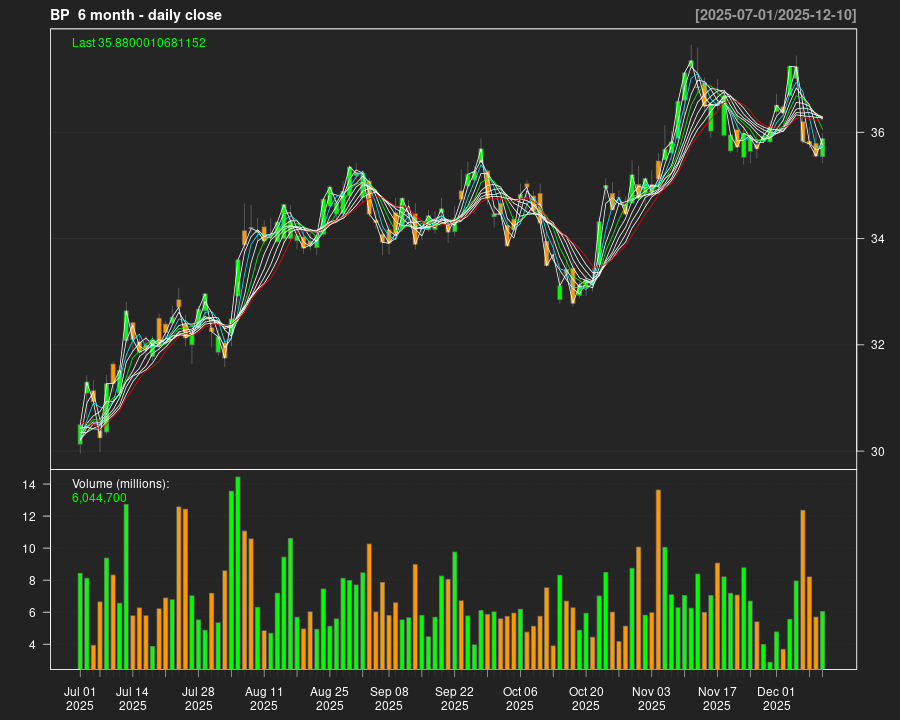Click the tallest orange volume bar in early November
This screenshot has width=900, height=720.
[658, 579]
